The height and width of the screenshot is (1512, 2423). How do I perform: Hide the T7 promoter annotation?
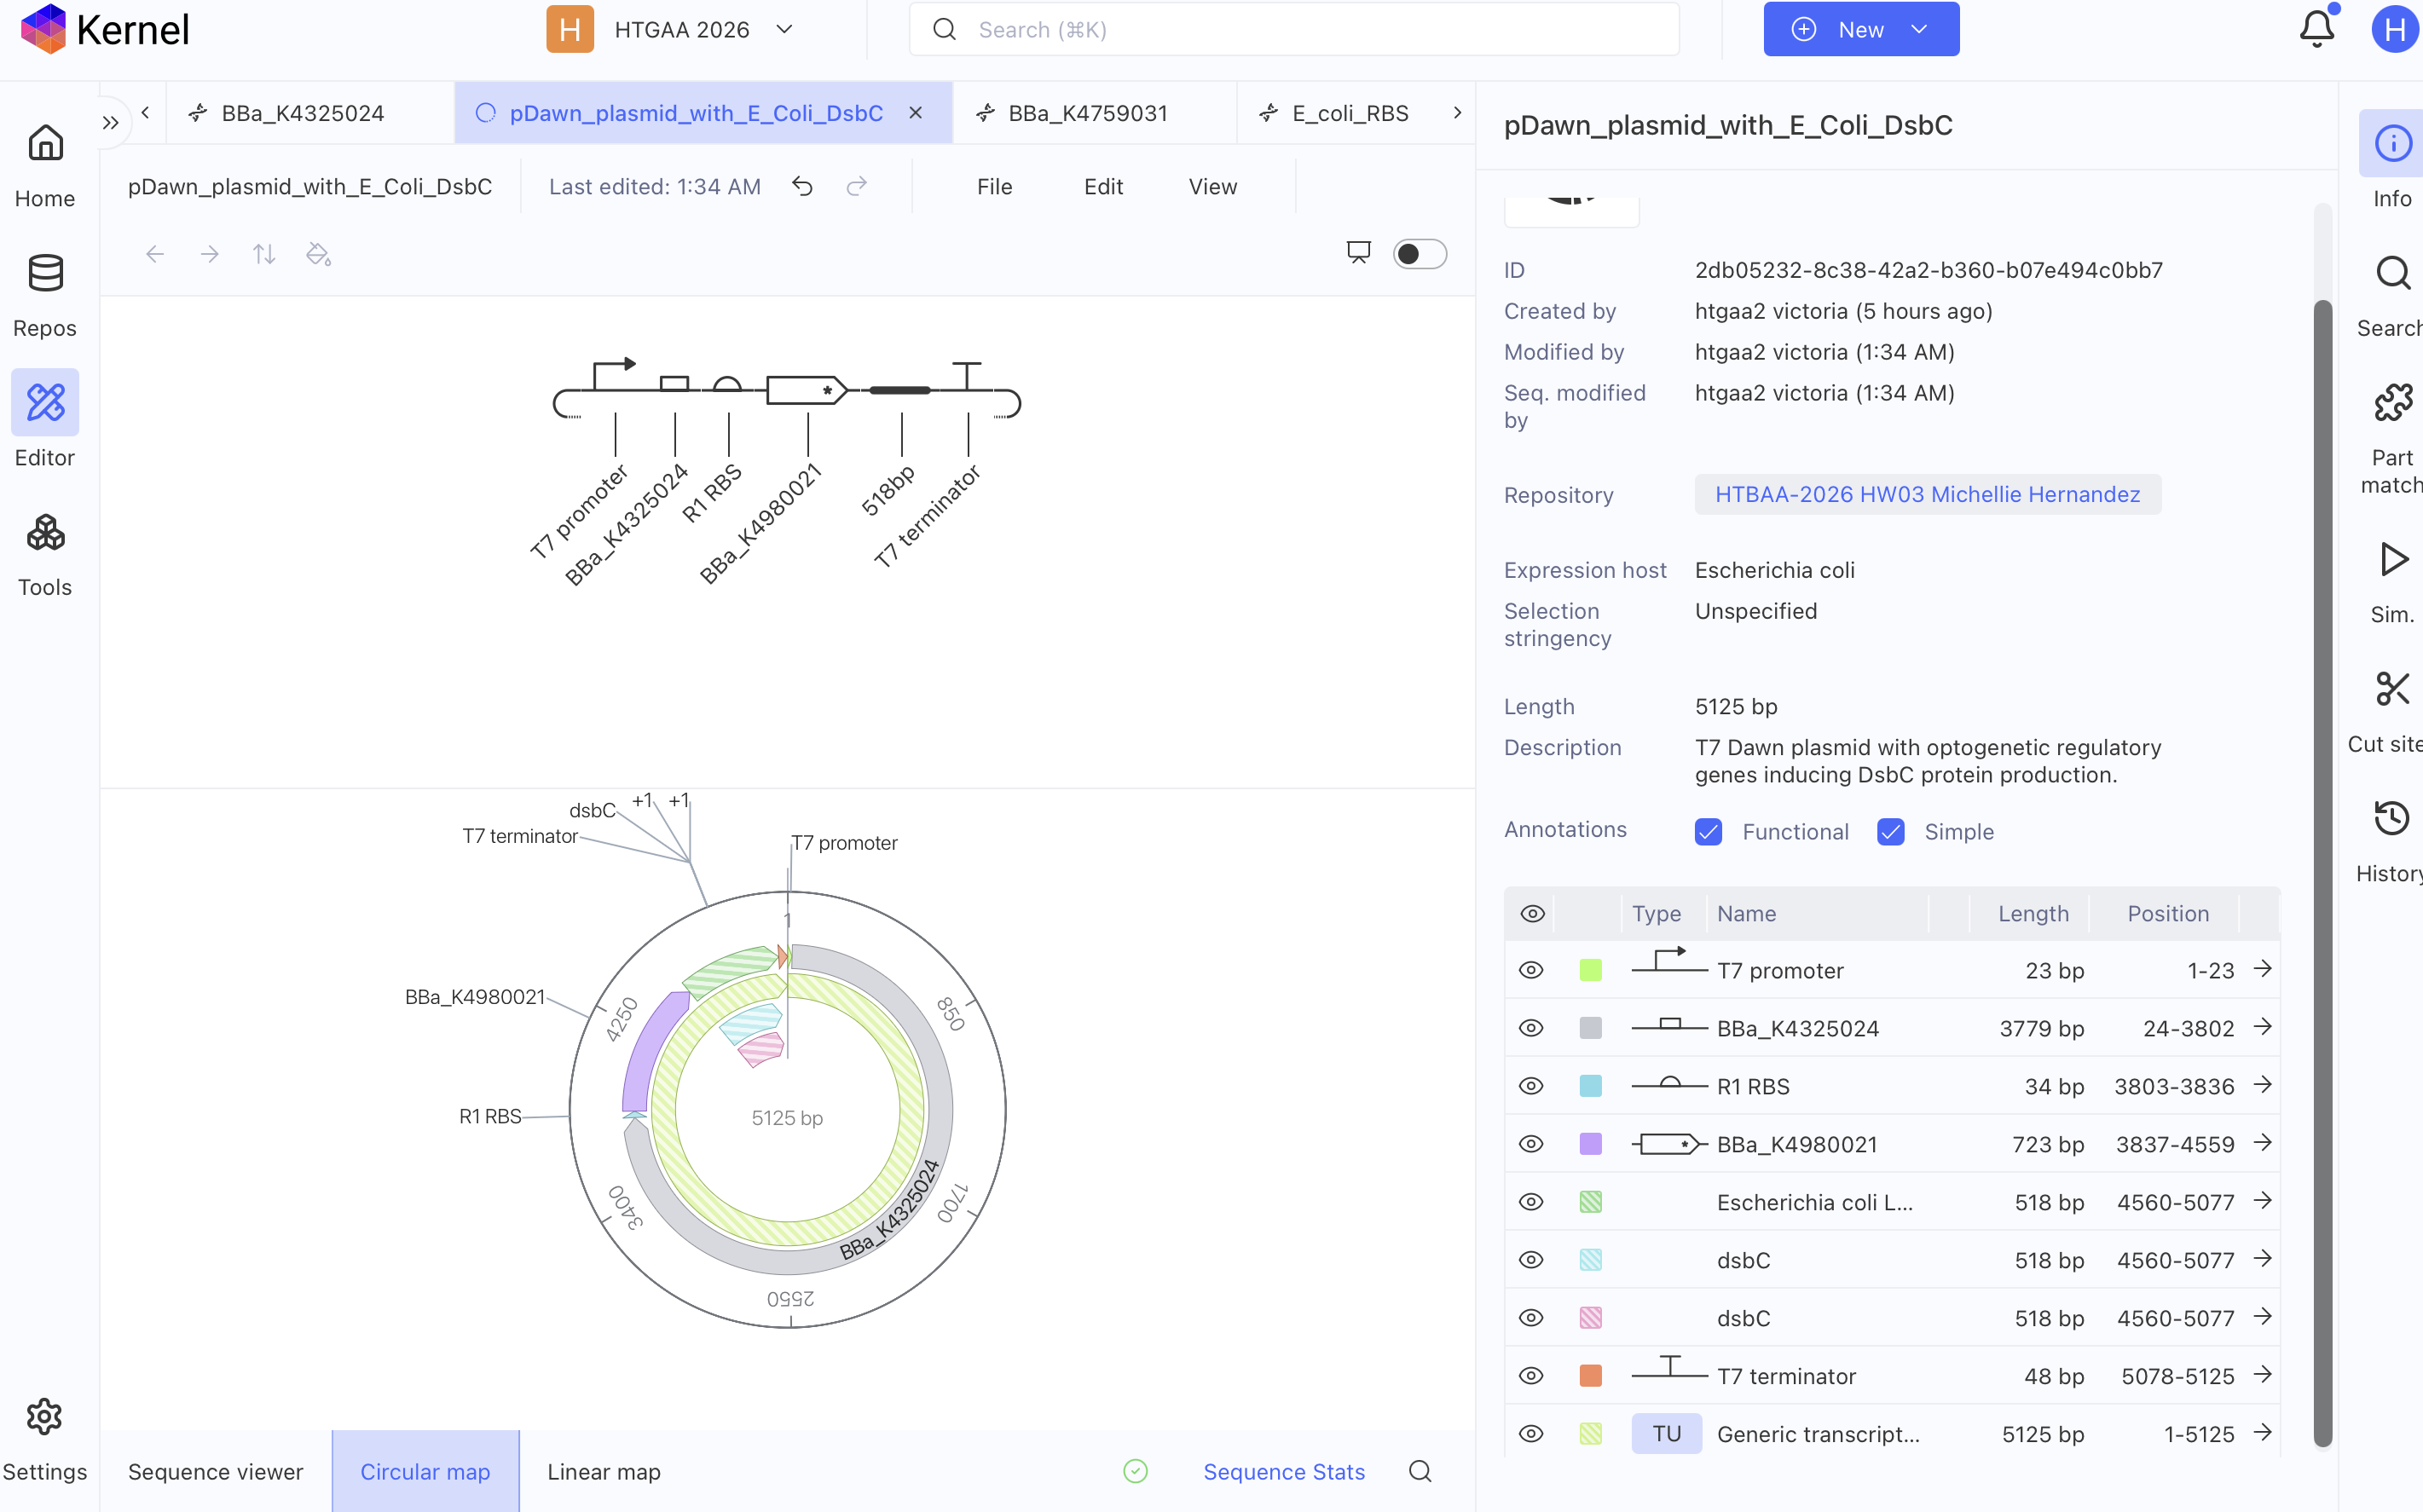(x=1531, y=970)
